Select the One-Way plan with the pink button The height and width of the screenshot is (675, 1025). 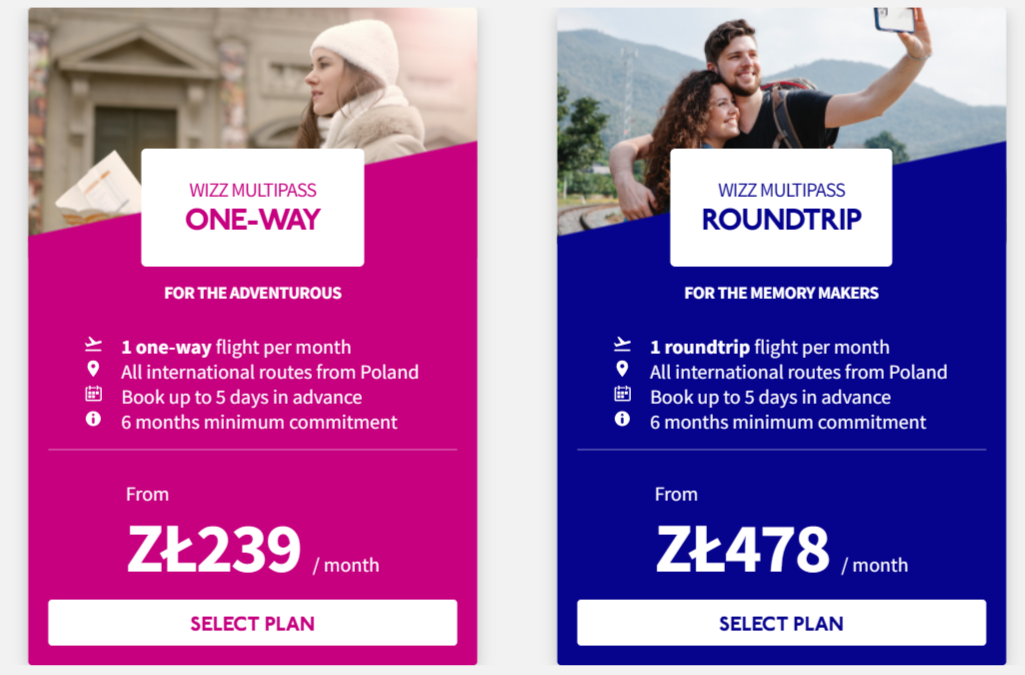252,623
